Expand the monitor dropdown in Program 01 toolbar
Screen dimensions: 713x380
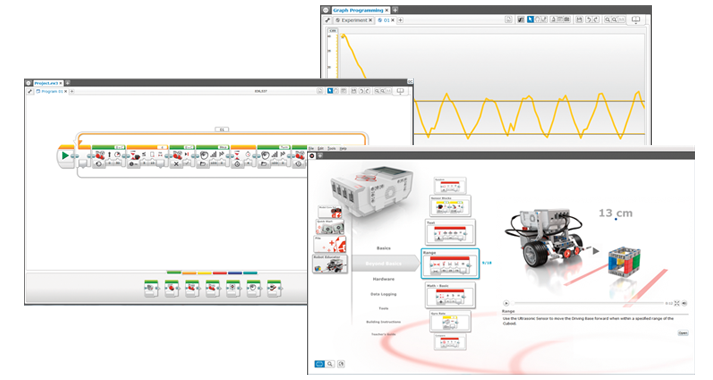coord(401,92)
